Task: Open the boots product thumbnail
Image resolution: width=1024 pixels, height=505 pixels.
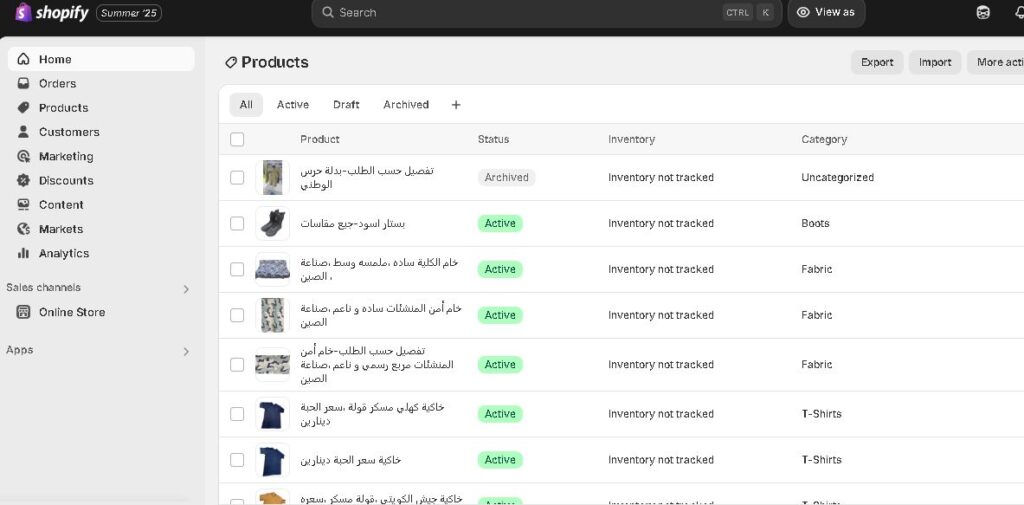Action: coord(272,223)
